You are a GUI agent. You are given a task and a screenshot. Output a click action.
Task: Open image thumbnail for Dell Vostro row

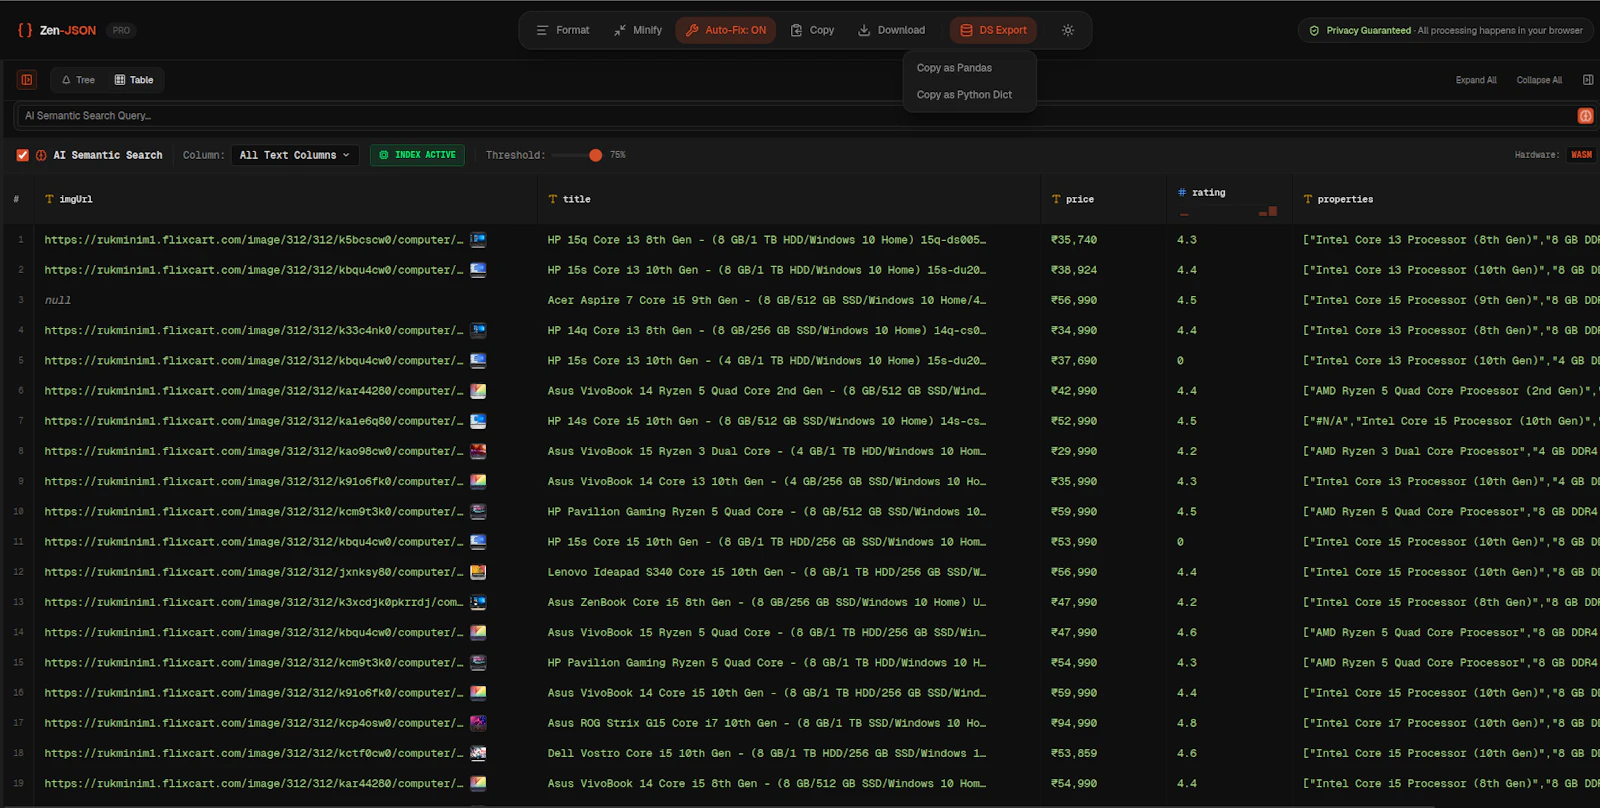pyautogui.click(x=478, y=753)
